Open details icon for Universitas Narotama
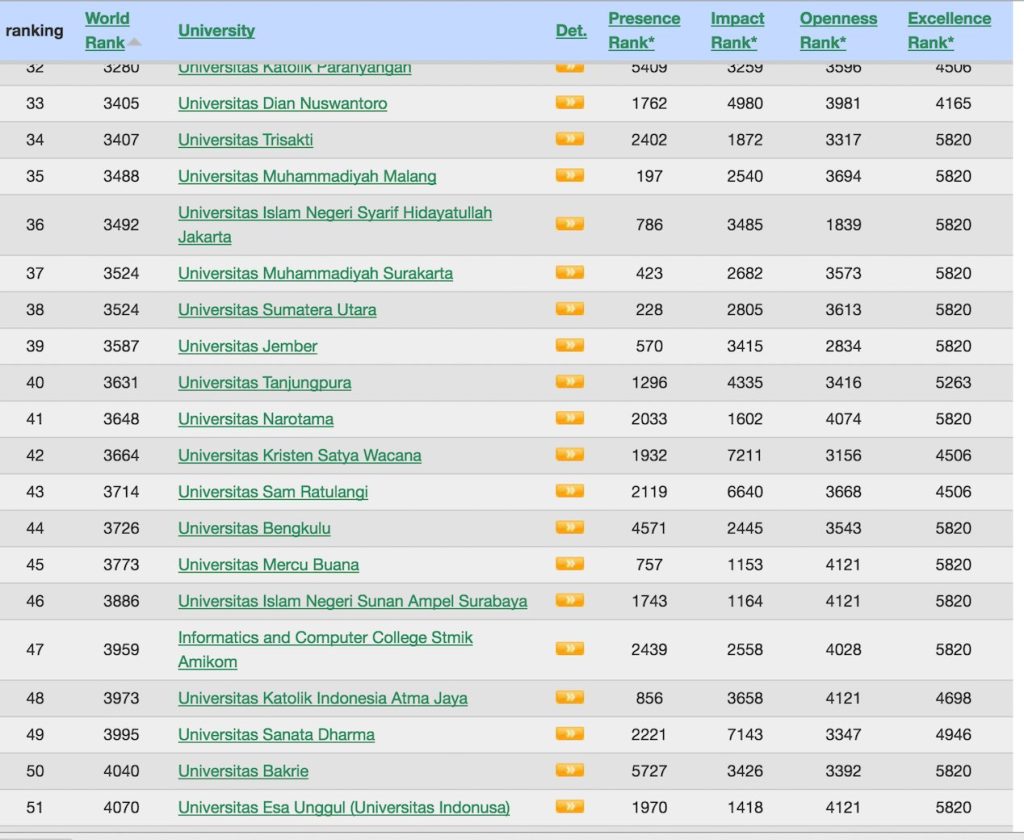This screenshot has width=1024, height=840. 569,419
